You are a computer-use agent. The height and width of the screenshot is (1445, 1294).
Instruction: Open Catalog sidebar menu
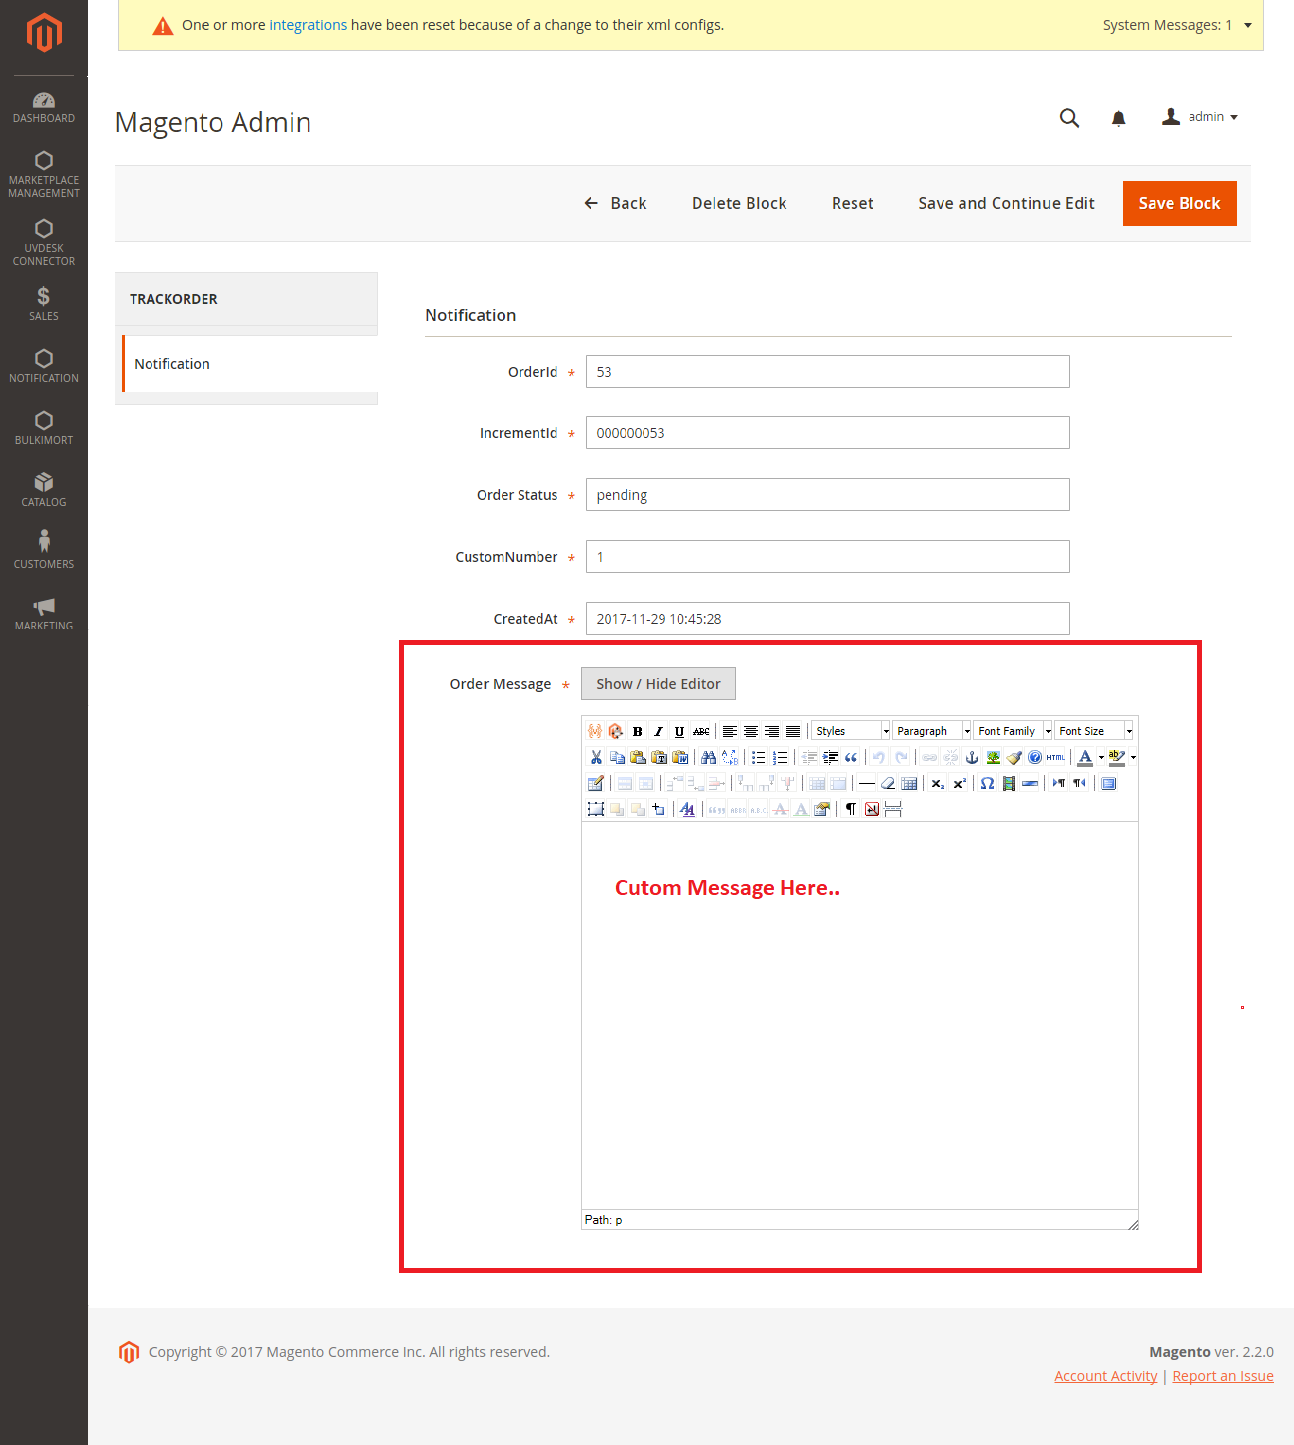pyautogui.click(x=44, y=489)
